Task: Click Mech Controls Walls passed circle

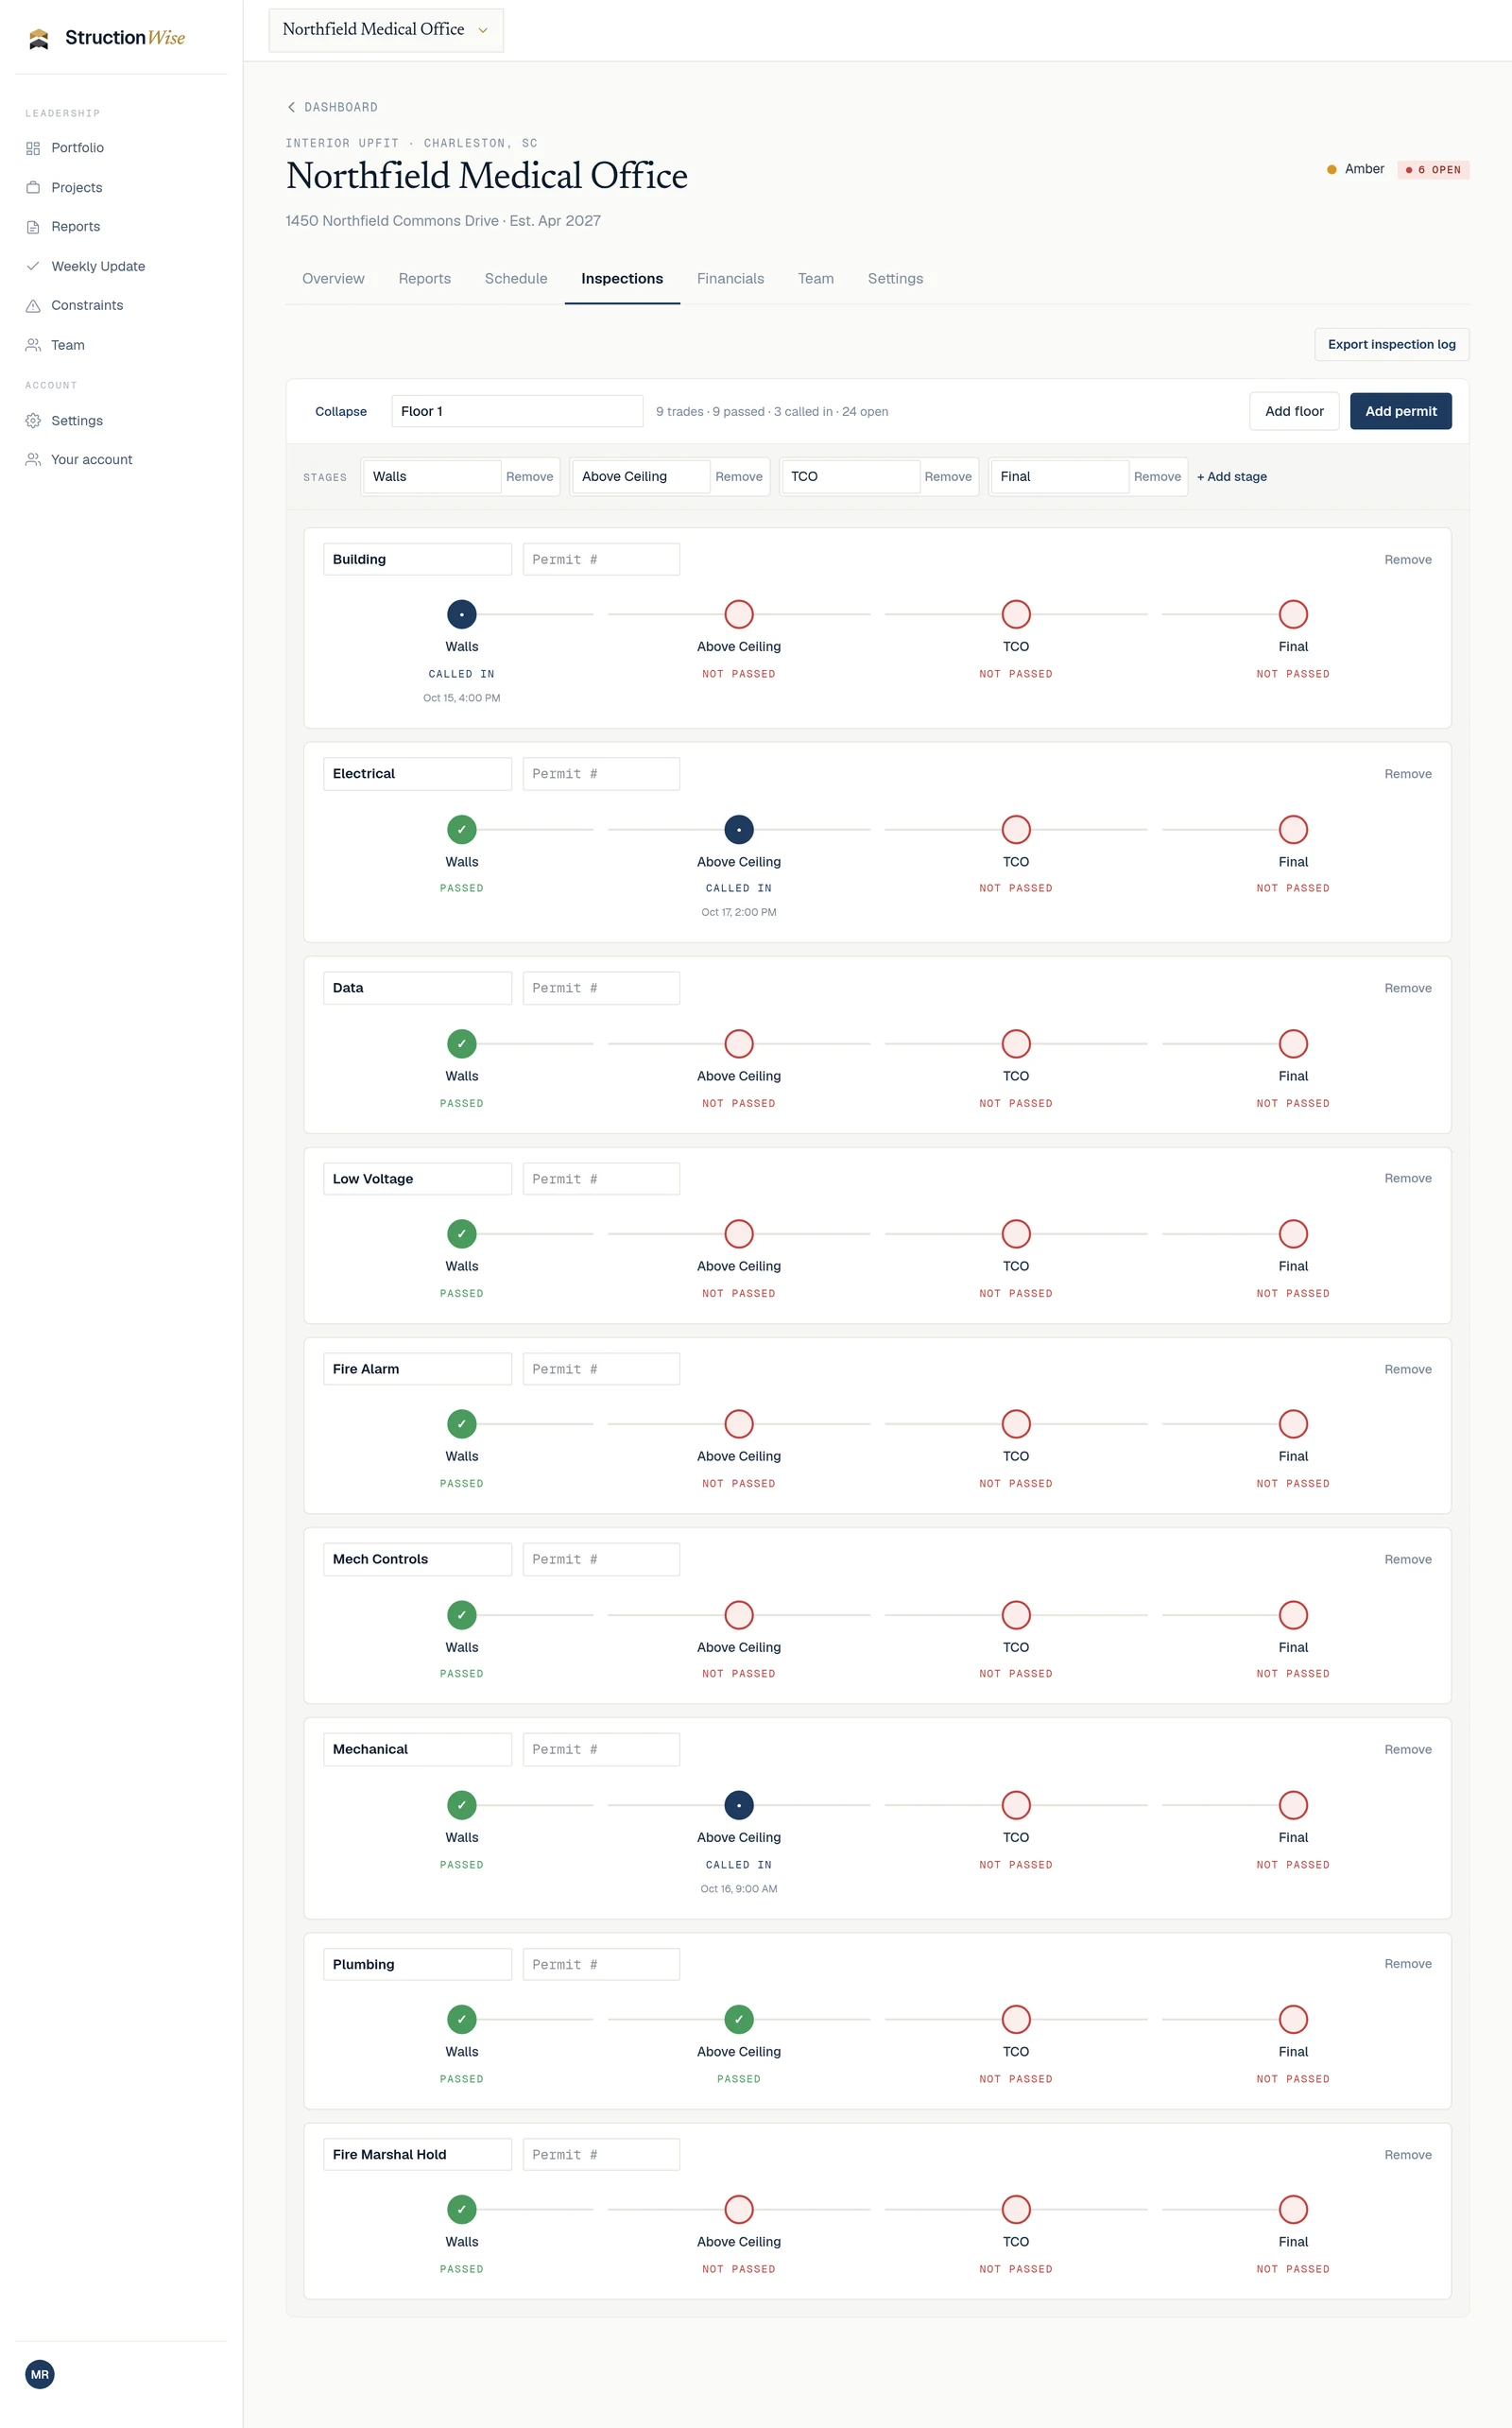Action: 461,1614
